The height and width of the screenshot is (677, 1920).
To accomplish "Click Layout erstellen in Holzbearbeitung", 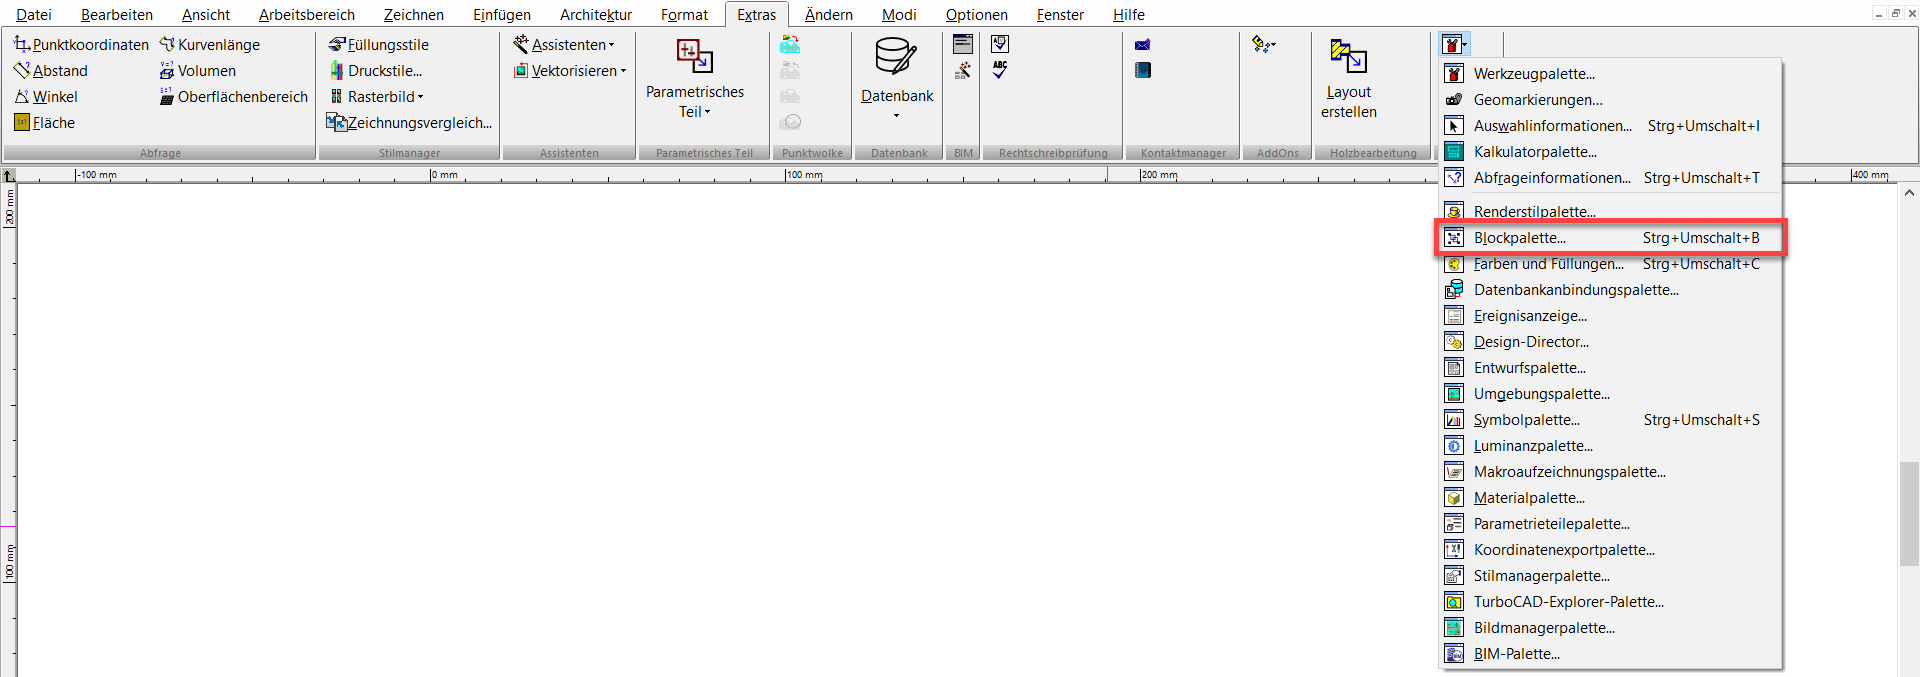I will point(1349,80).
